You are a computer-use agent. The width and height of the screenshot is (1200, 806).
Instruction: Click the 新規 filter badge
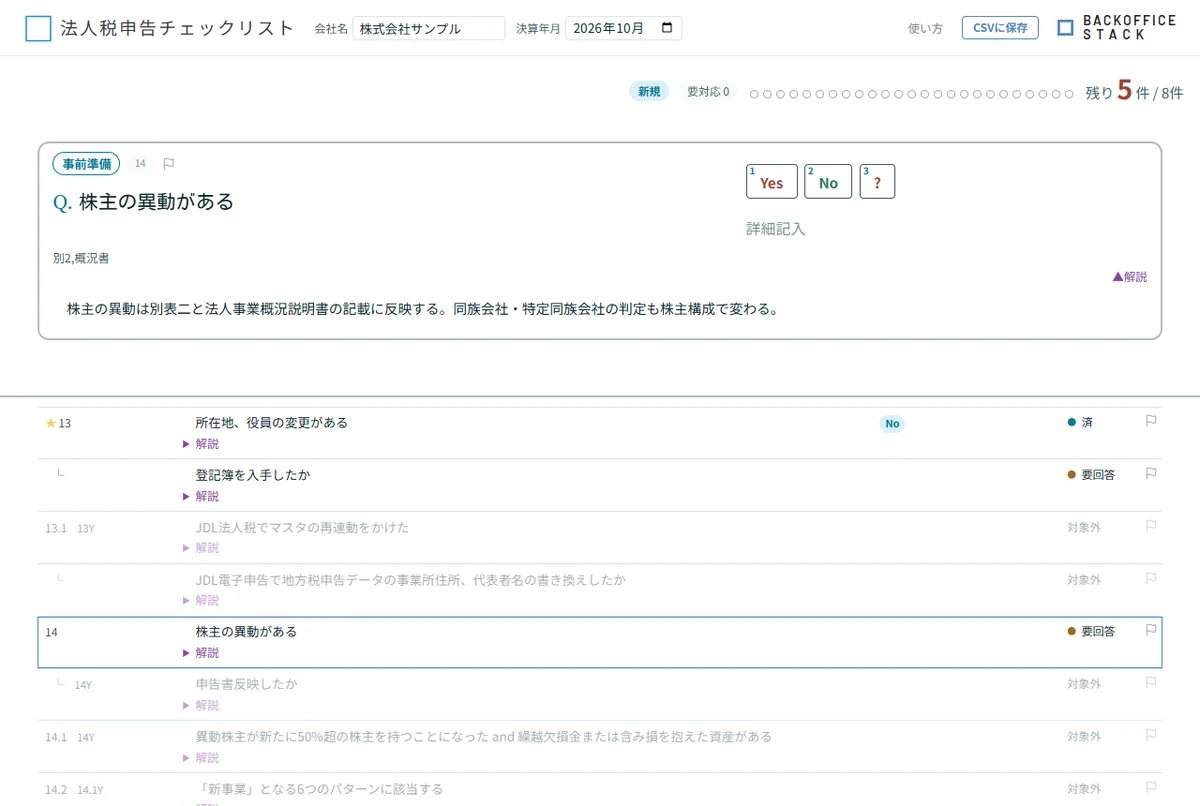650,92
